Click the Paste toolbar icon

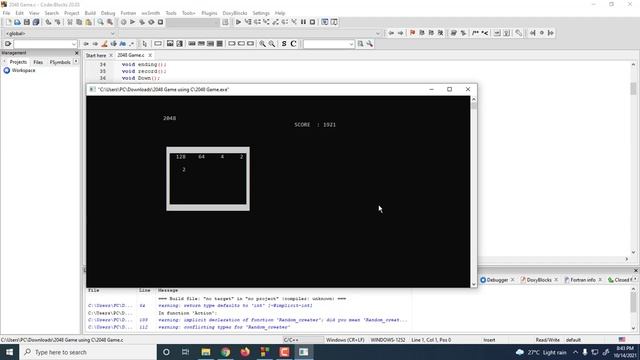pyautogui.click(x=89, y=22)
